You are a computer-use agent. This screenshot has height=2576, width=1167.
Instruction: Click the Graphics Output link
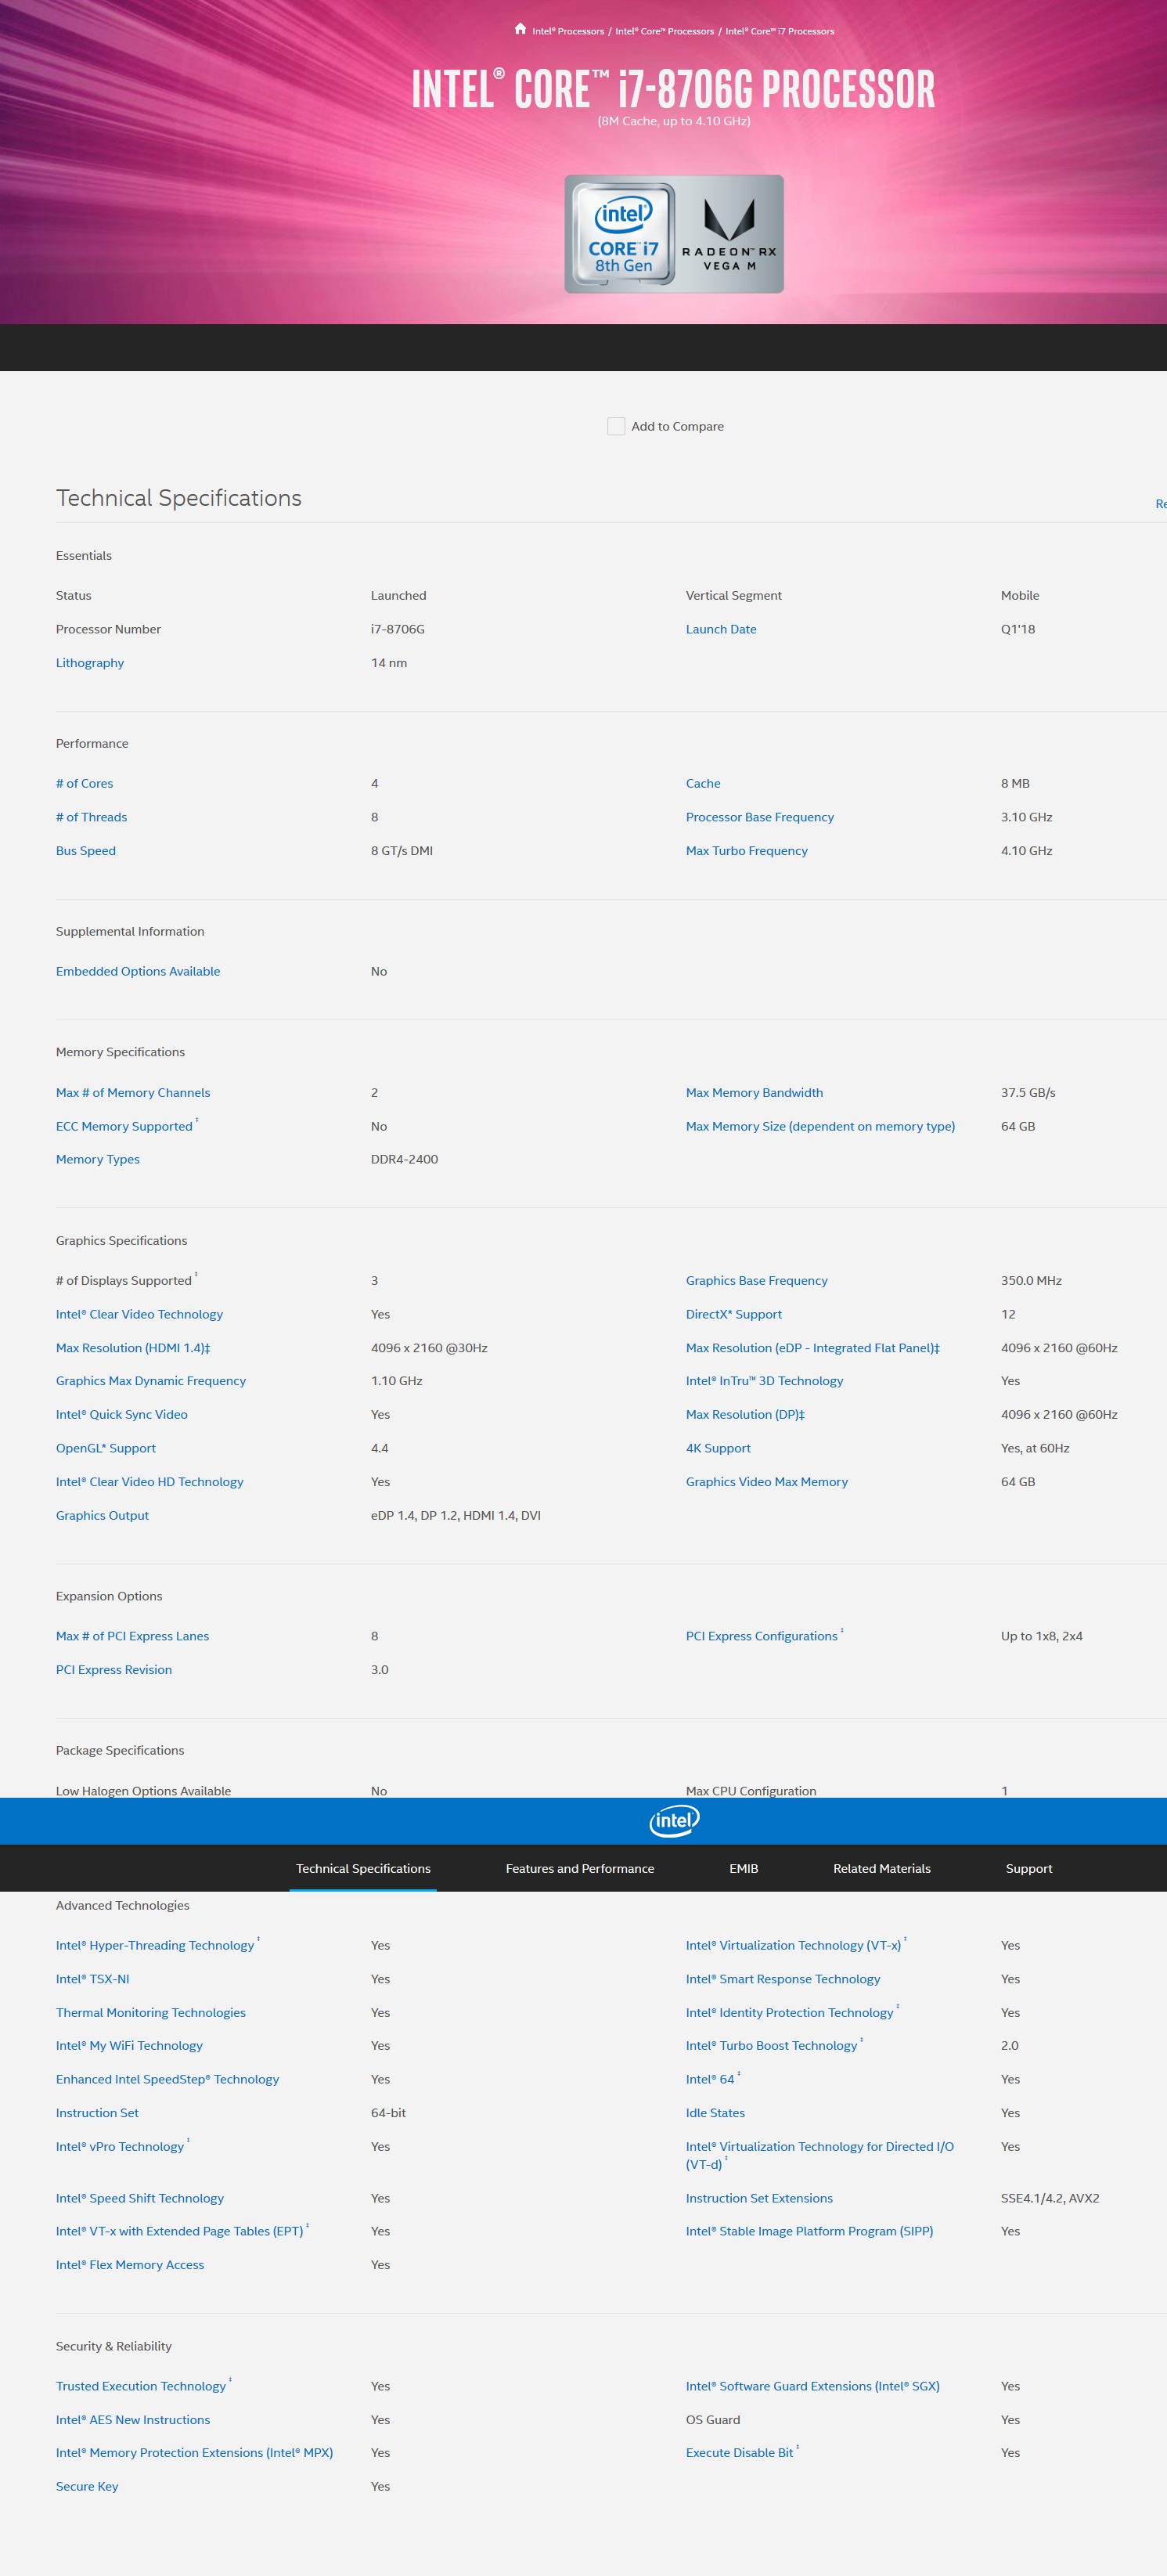click(102, 1515)
